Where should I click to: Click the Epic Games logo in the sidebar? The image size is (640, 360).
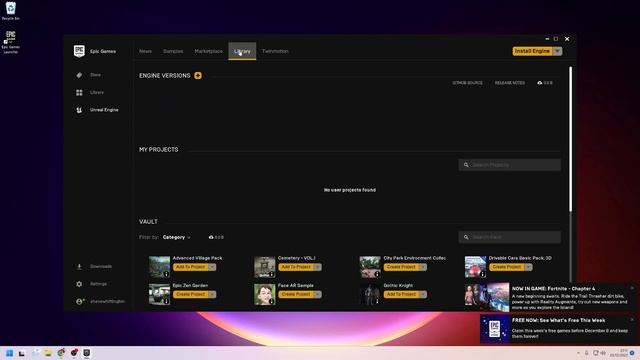point(79,51)
